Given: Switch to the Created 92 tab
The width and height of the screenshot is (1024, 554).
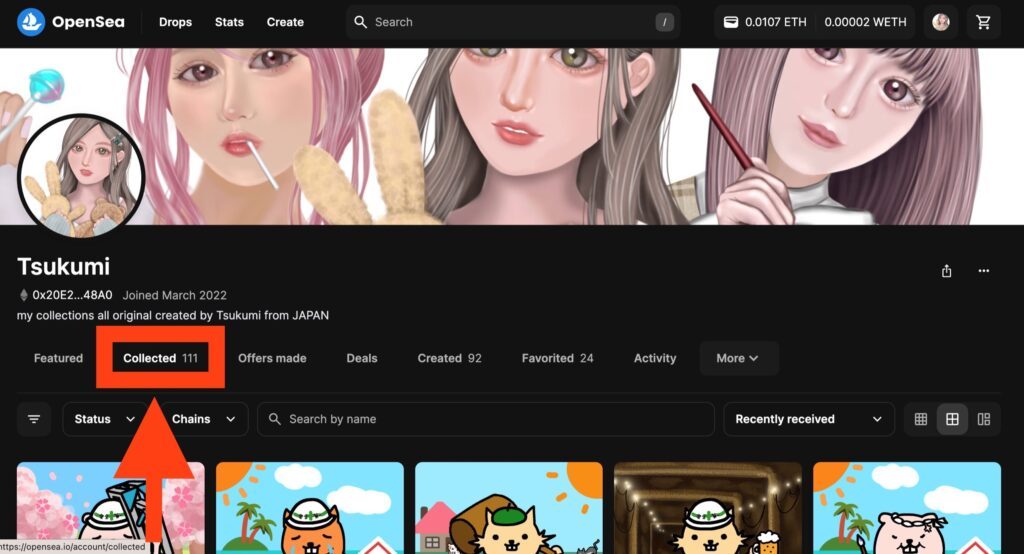Looking at the screenshot, I should pos(449,358).
